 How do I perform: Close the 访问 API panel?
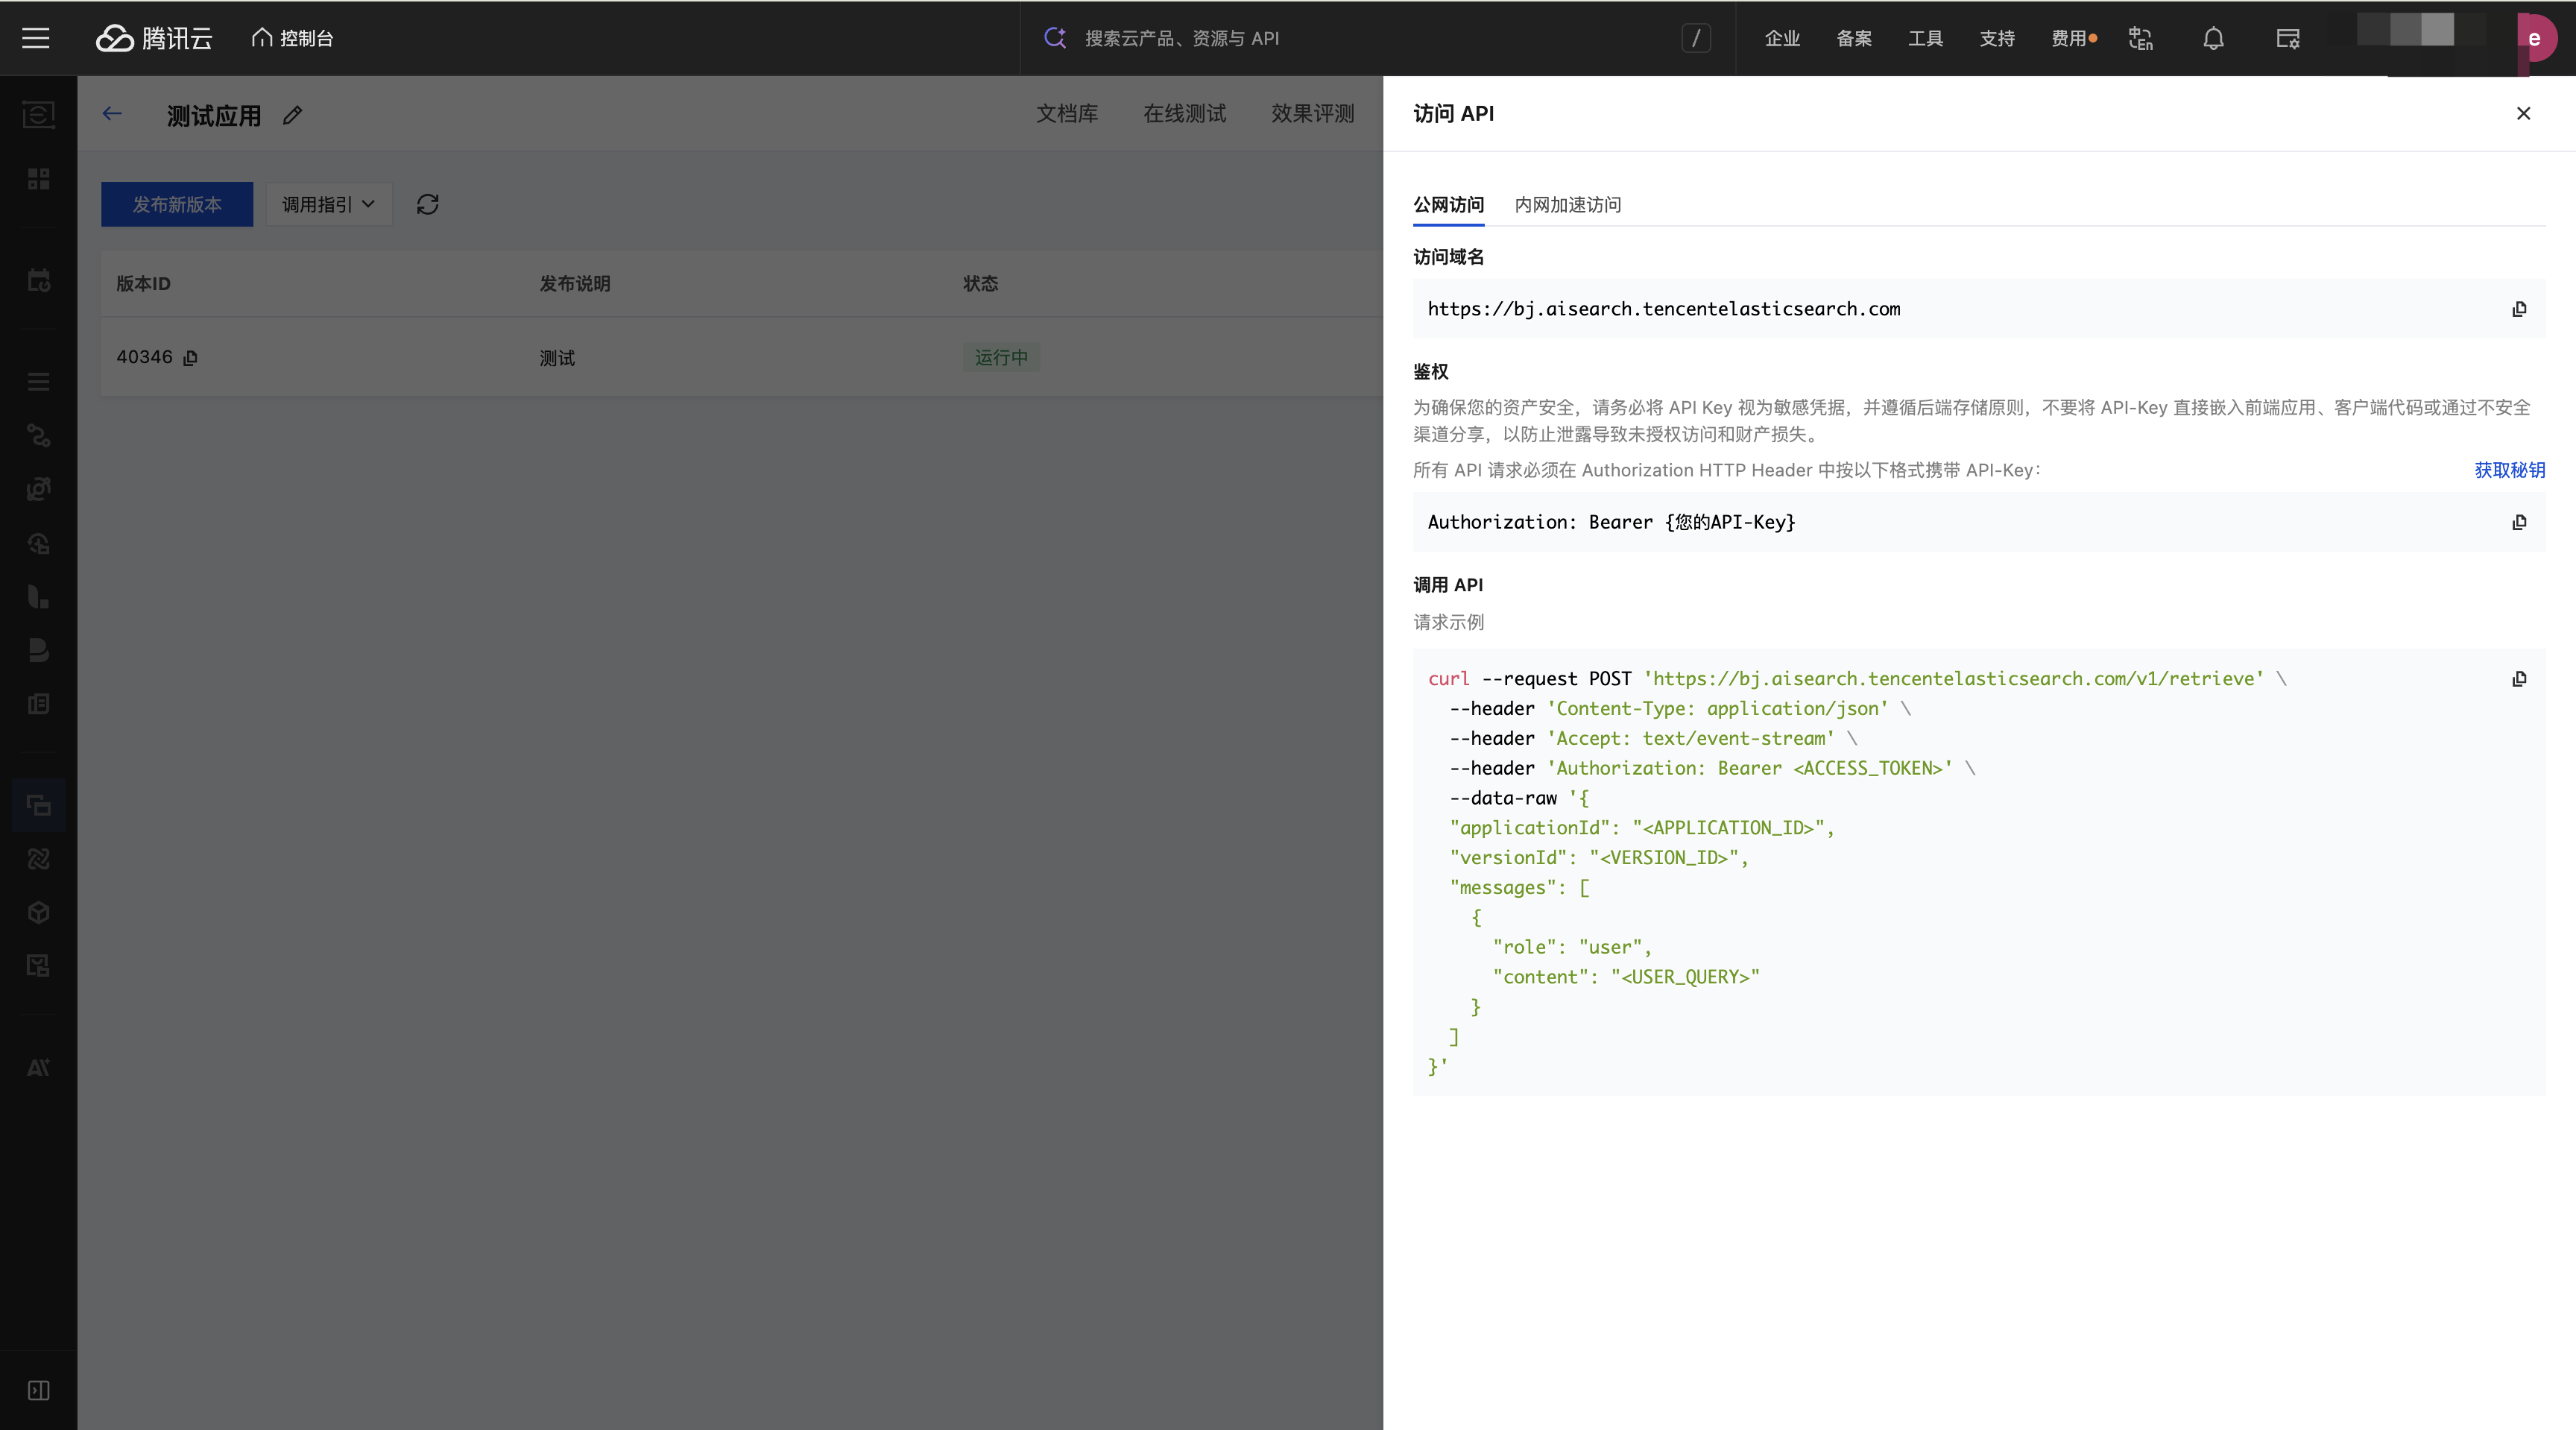2523,113
